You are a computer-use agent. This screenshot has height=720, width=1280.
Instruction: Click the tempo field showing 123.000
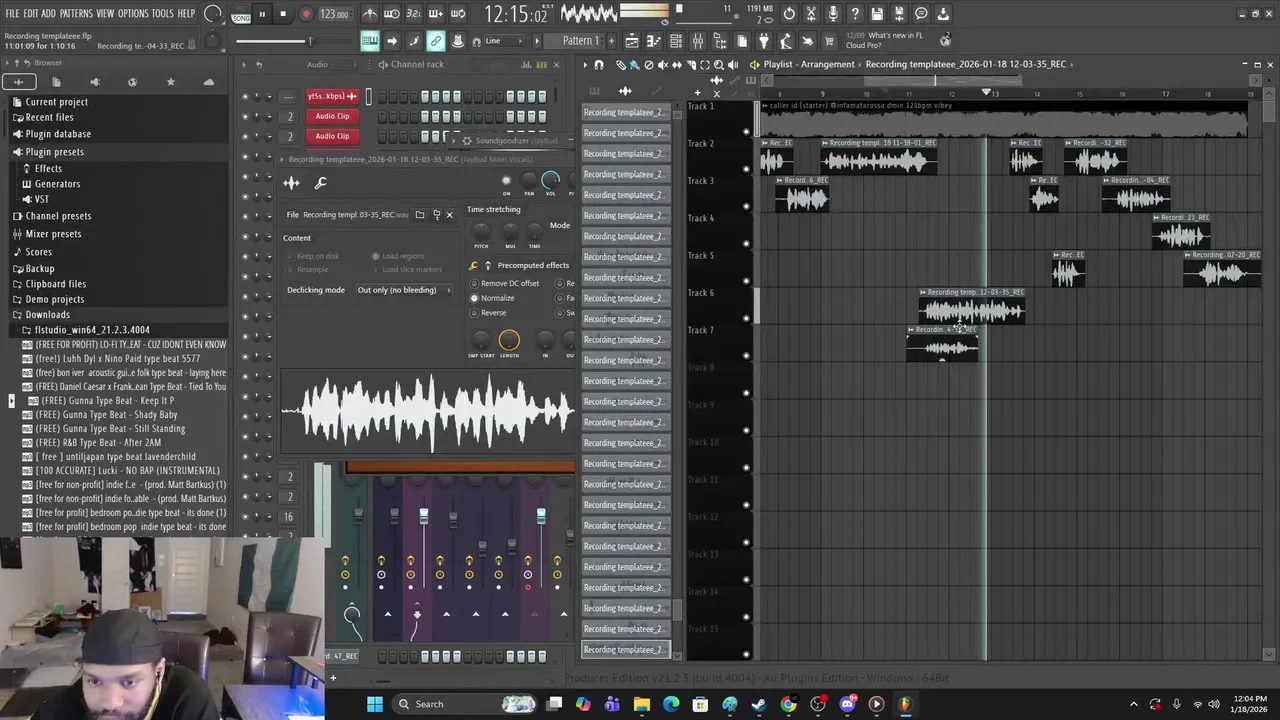pos(334,15)
